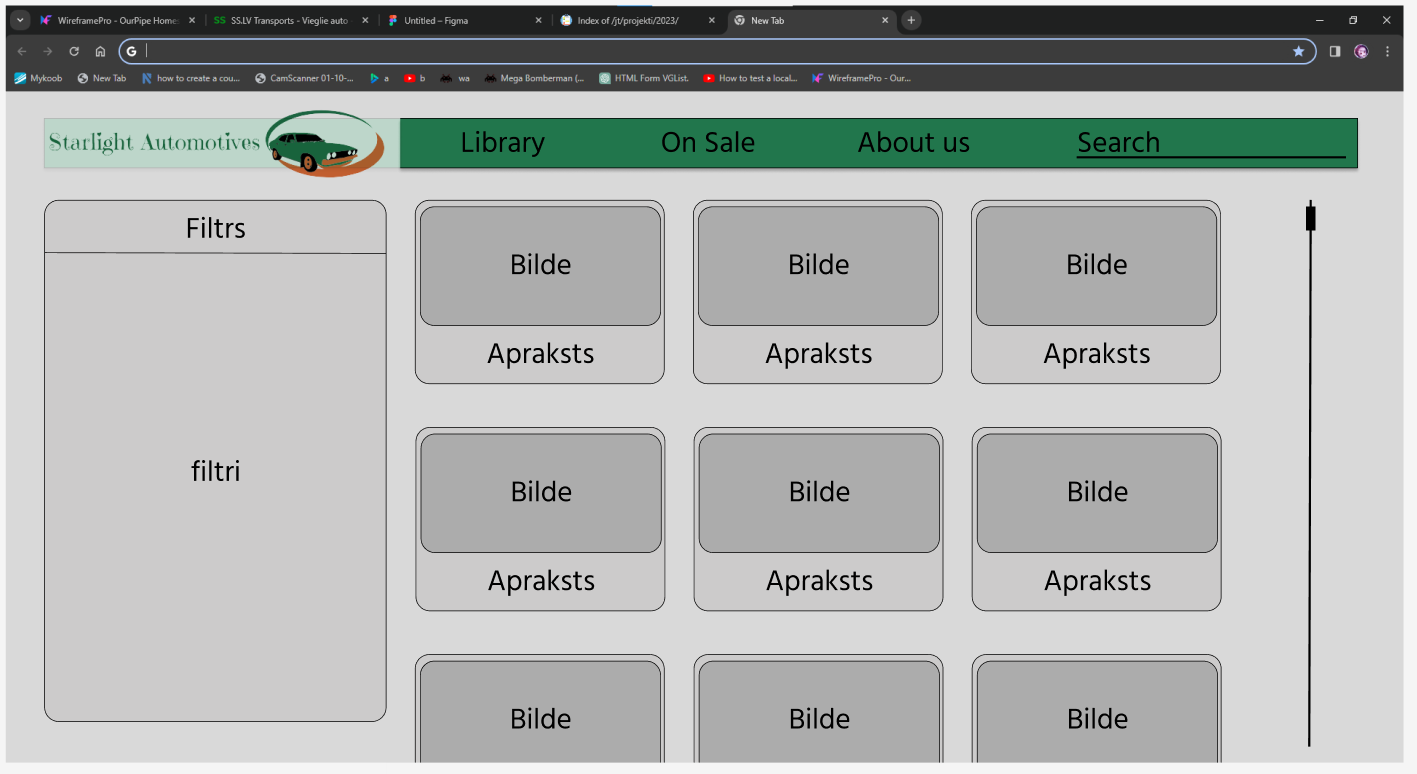Open the Library navigation link
Image resolution: width=1417 pixels, height=774 pixels.
coord(502,143)
